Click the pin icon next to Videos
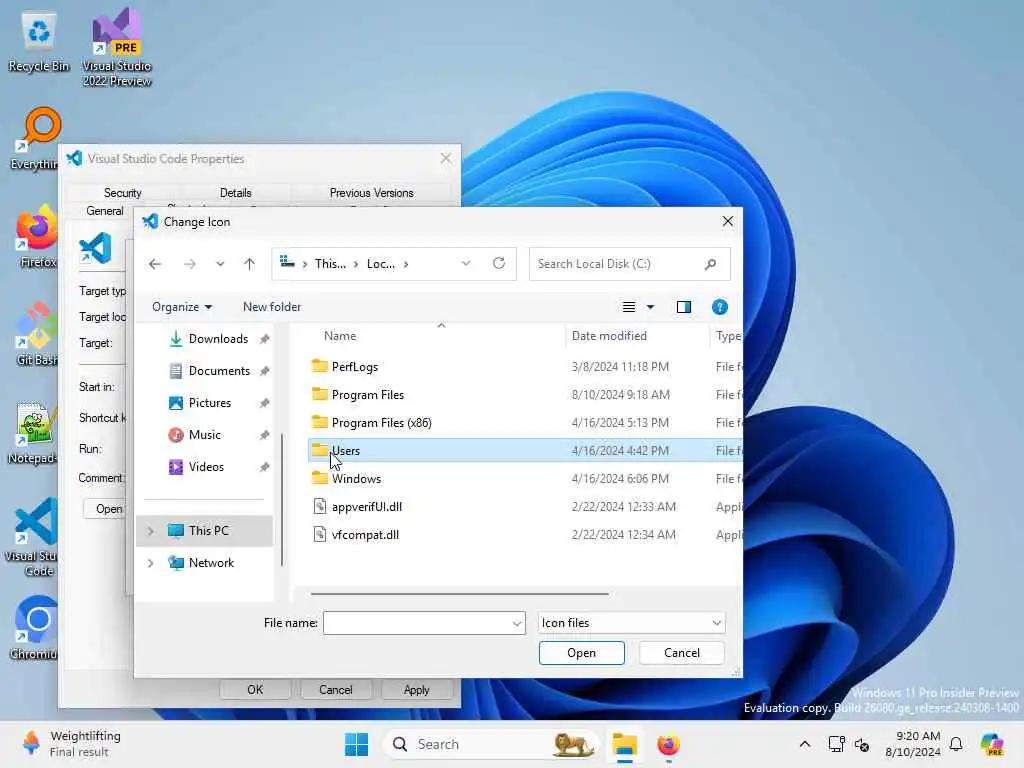 point(264,467)
